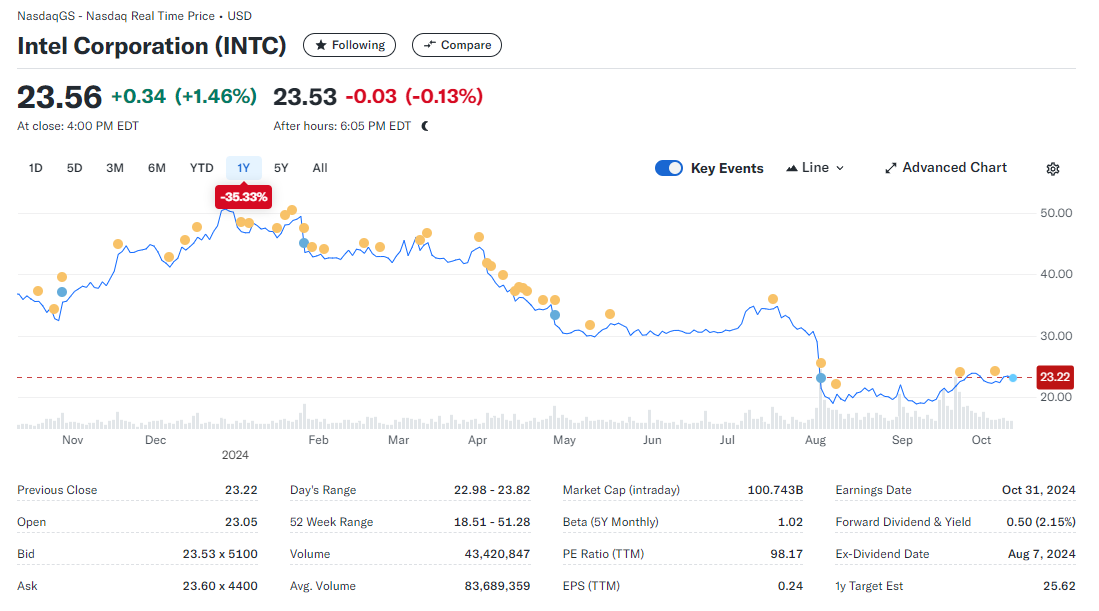The image size is (1099, 611).
Task: Click the Beta (5Y Monthly) label
Action: click(610, 522)
